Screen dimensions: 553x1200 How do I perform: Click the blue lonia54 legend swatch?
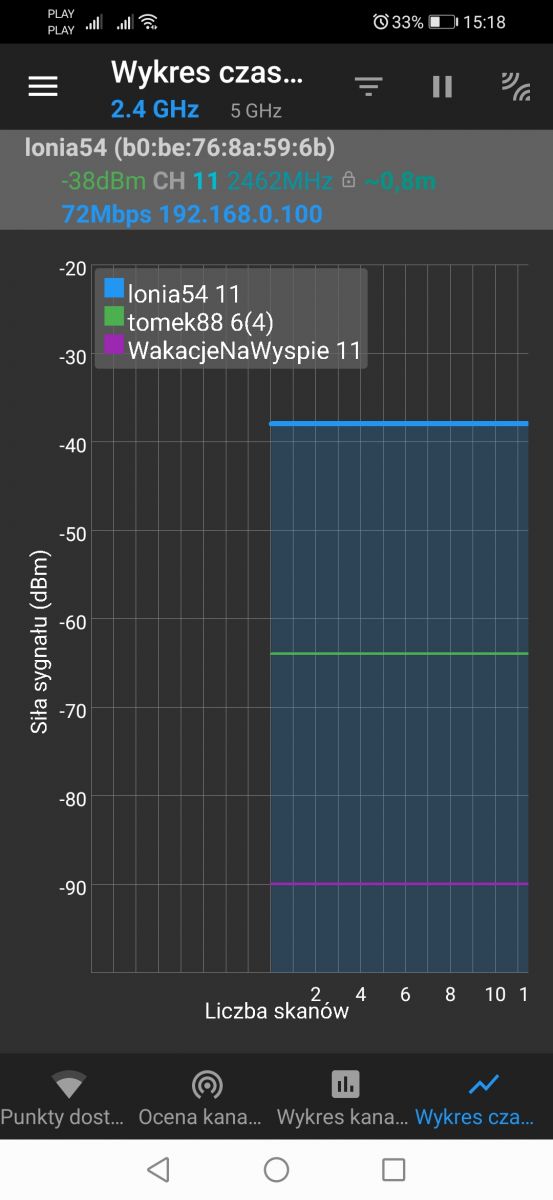click(x=114, y=289)
